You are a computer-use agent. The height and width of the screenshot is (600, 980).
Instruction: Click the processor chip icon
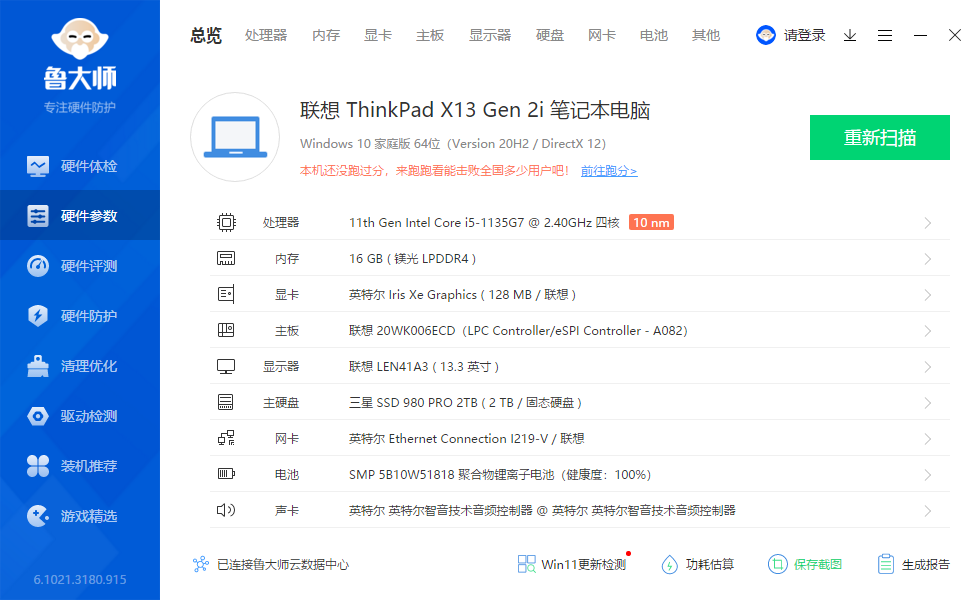pyautogui.click(x=226, y=222)
